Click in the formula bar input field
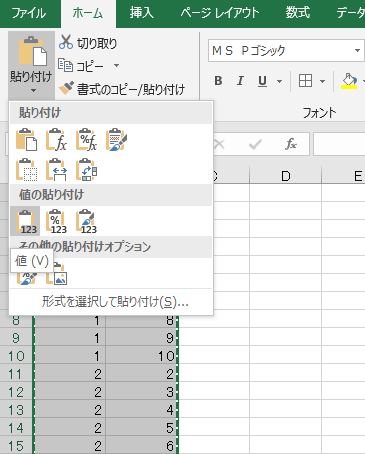Viewport: 365px width, 454px height. point(339,144)
